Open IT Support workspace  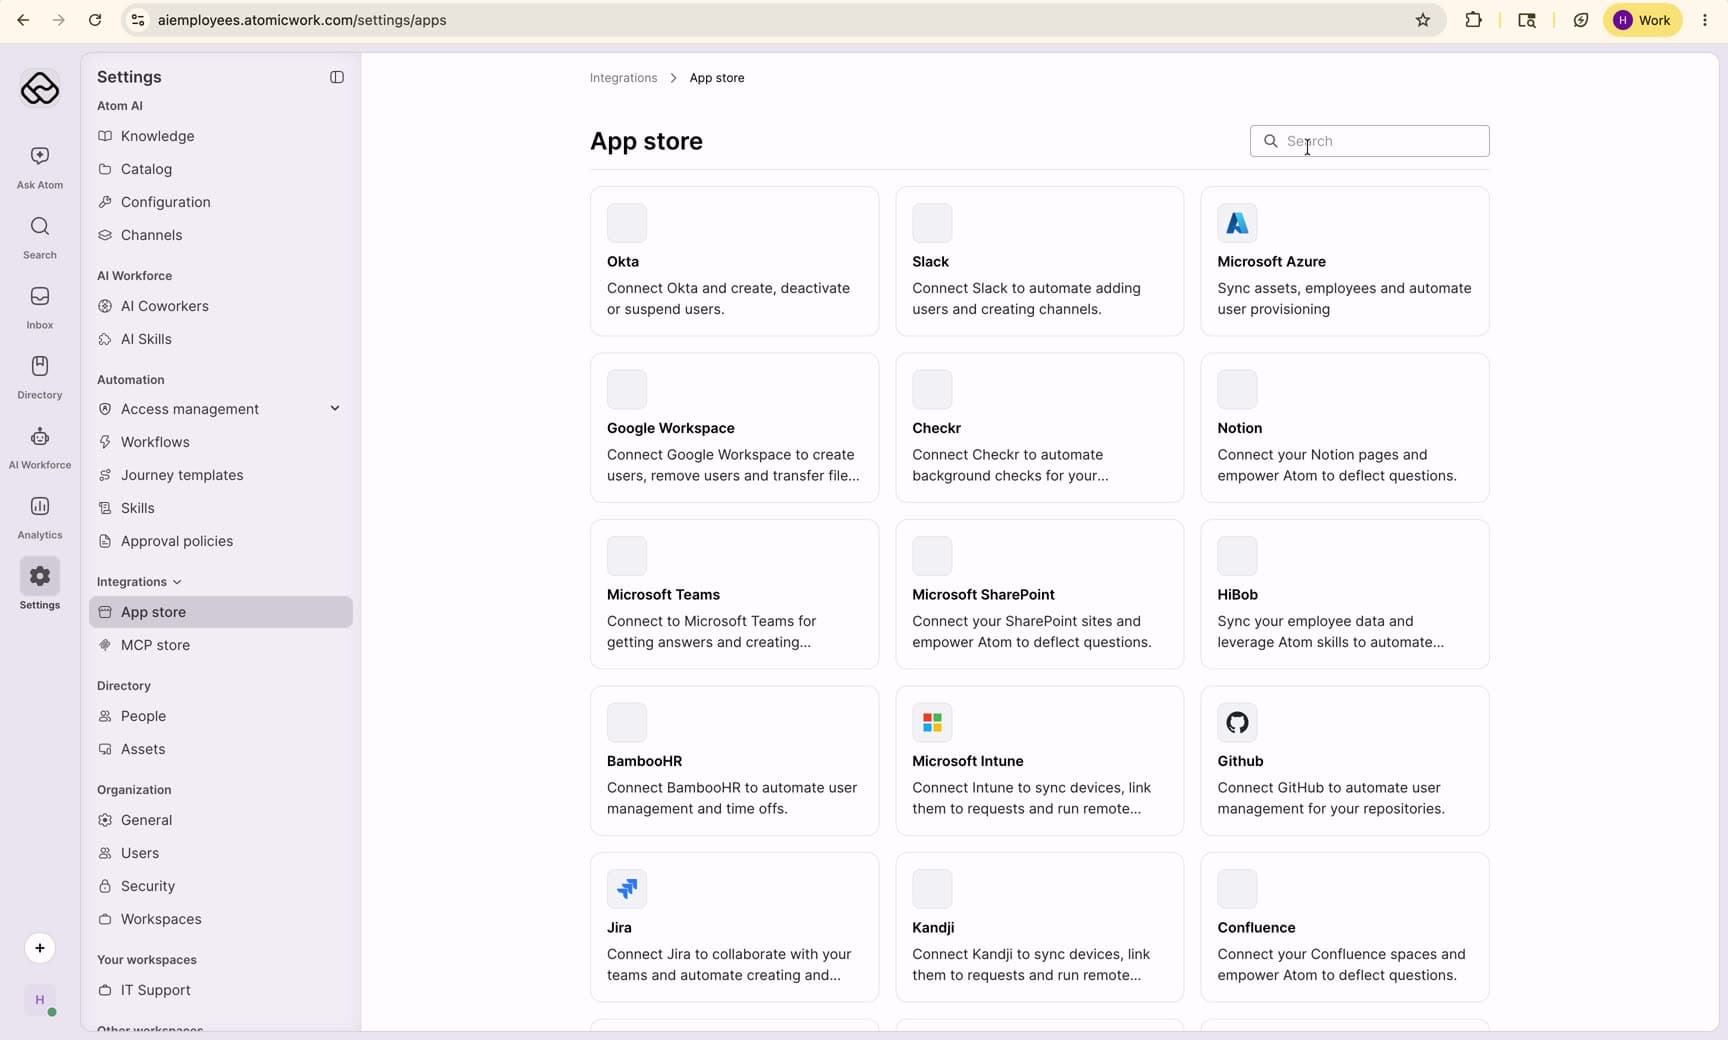[x=220, y=990]
